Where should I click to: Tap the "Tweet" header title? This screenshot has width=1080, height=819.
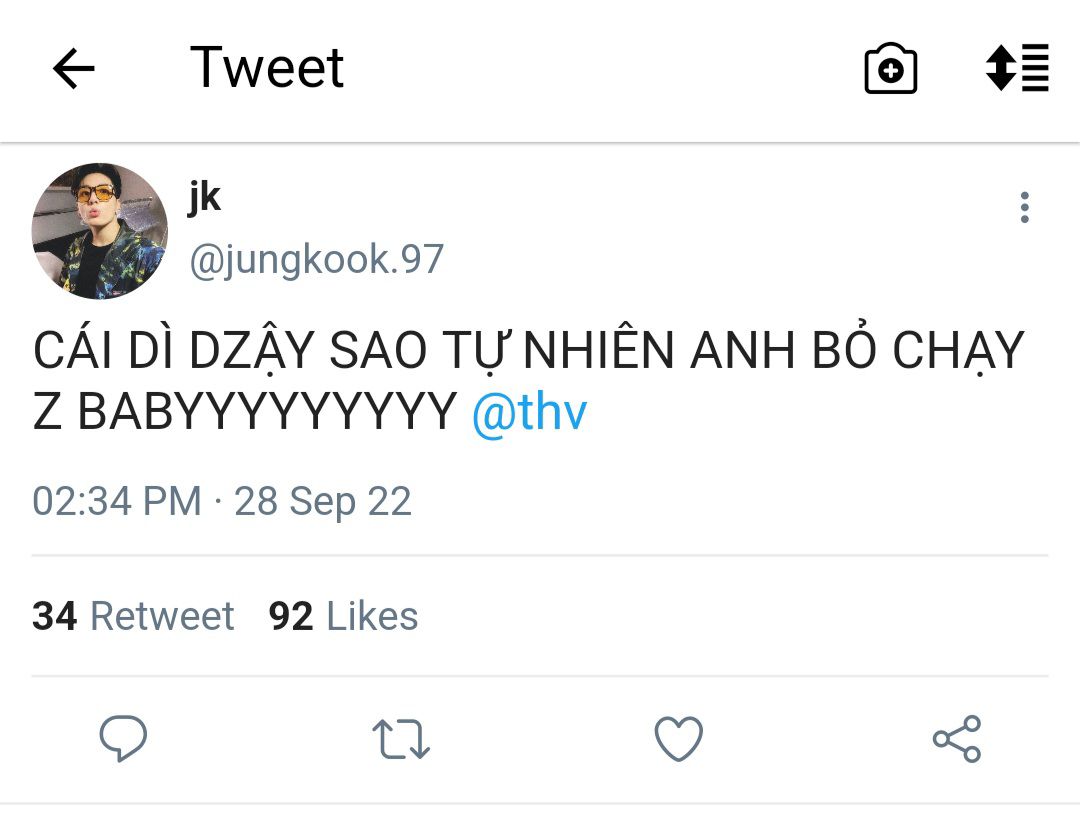tap(267, 68)
